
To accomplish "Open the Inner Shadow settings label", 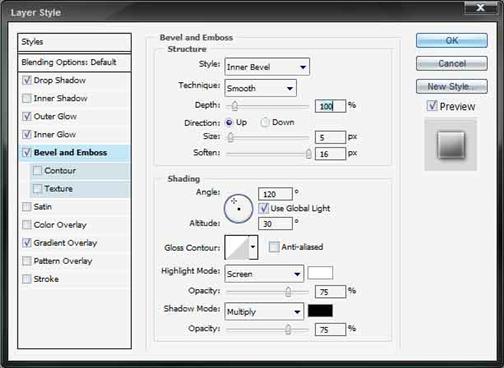I will click(60, 98).
